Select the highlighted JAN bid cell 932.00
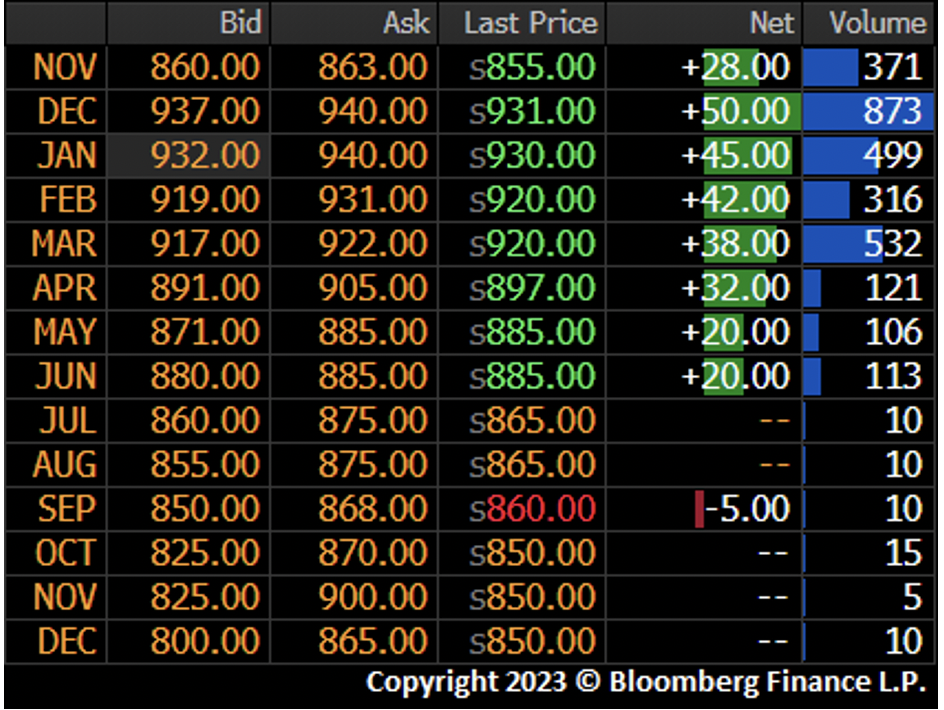 click(205, 155)
